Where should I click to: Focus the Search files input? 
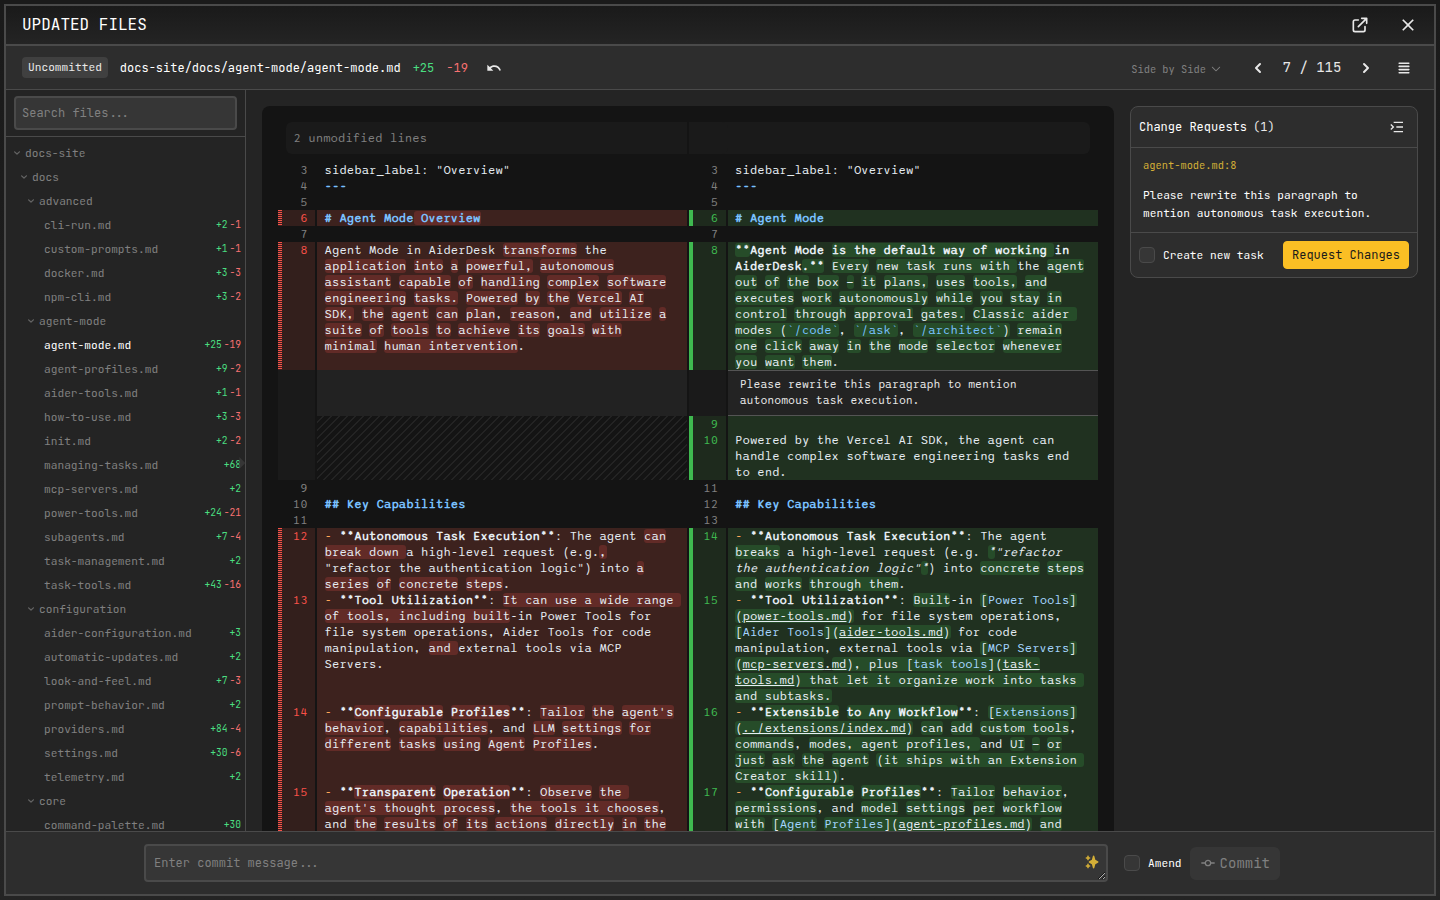tap(125, 113)
